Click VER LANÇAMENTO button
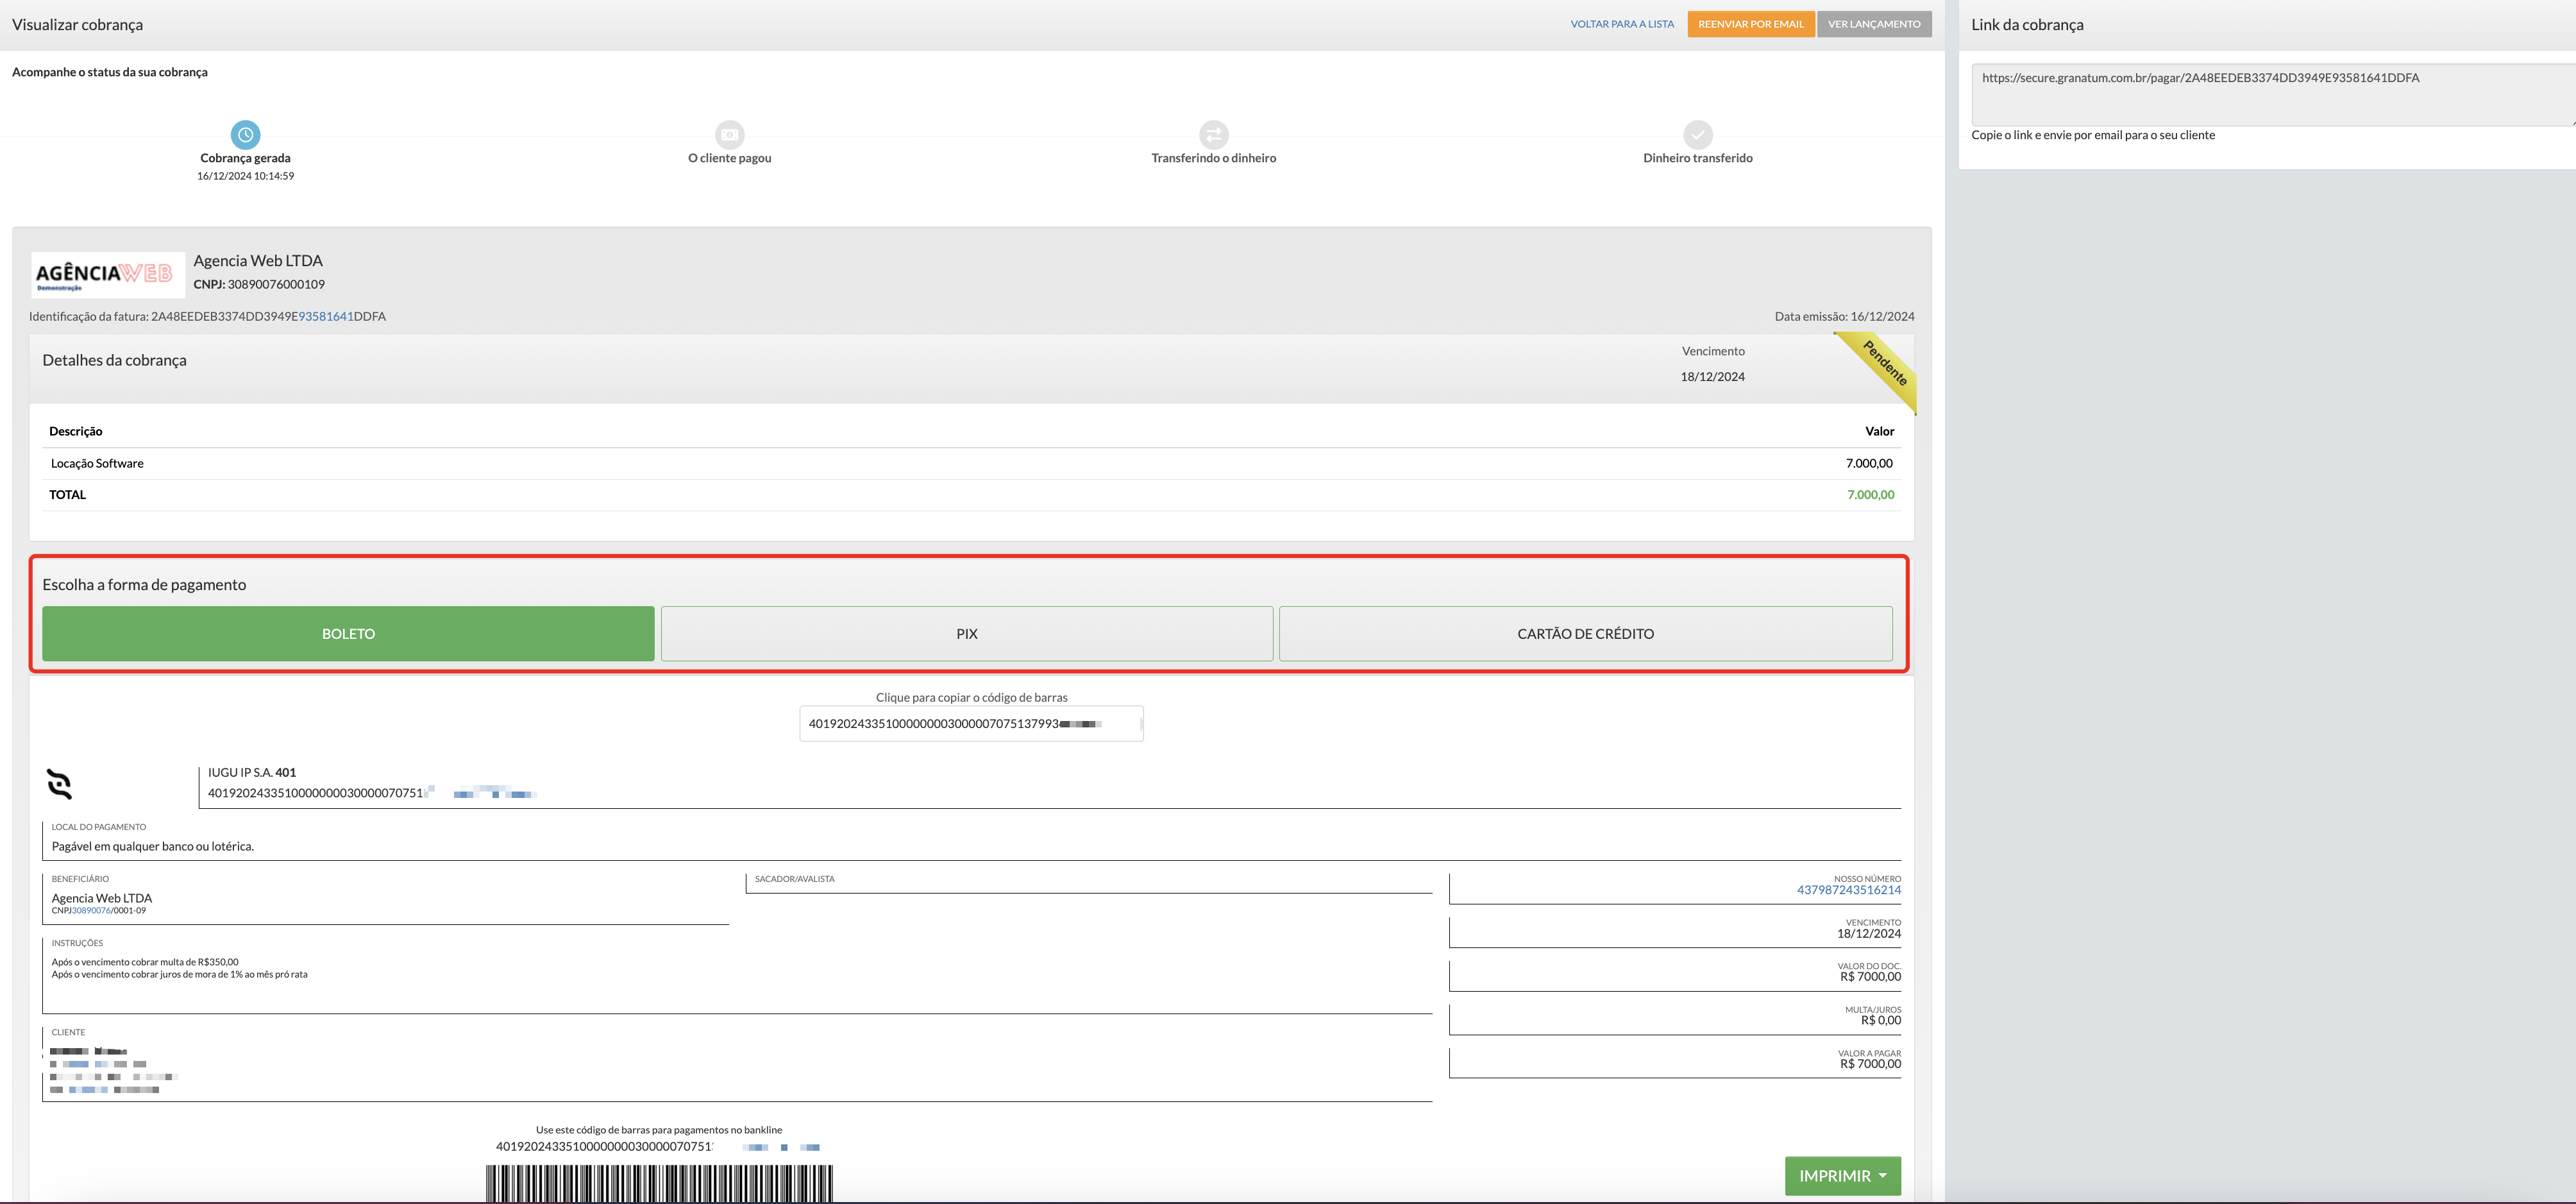This screenshot has height=1204, width=2576. click(1873, 24)
